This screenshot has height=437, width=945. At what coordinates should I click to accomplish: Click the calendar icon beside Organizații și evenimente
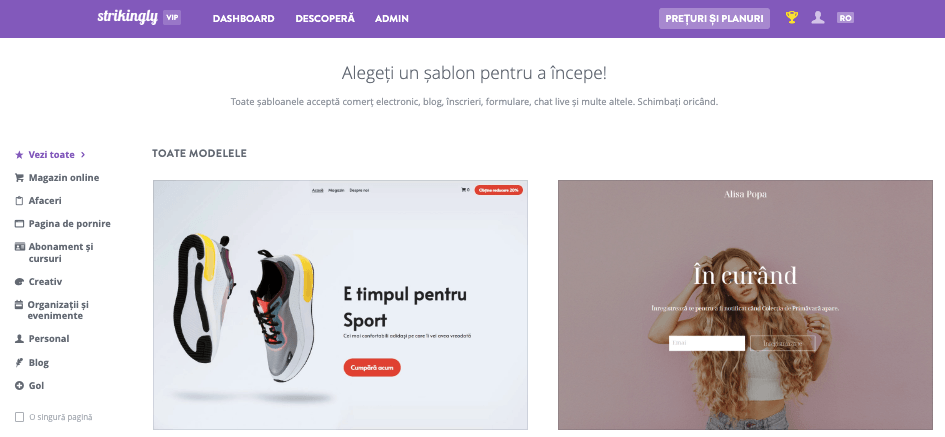click(19, 304)
